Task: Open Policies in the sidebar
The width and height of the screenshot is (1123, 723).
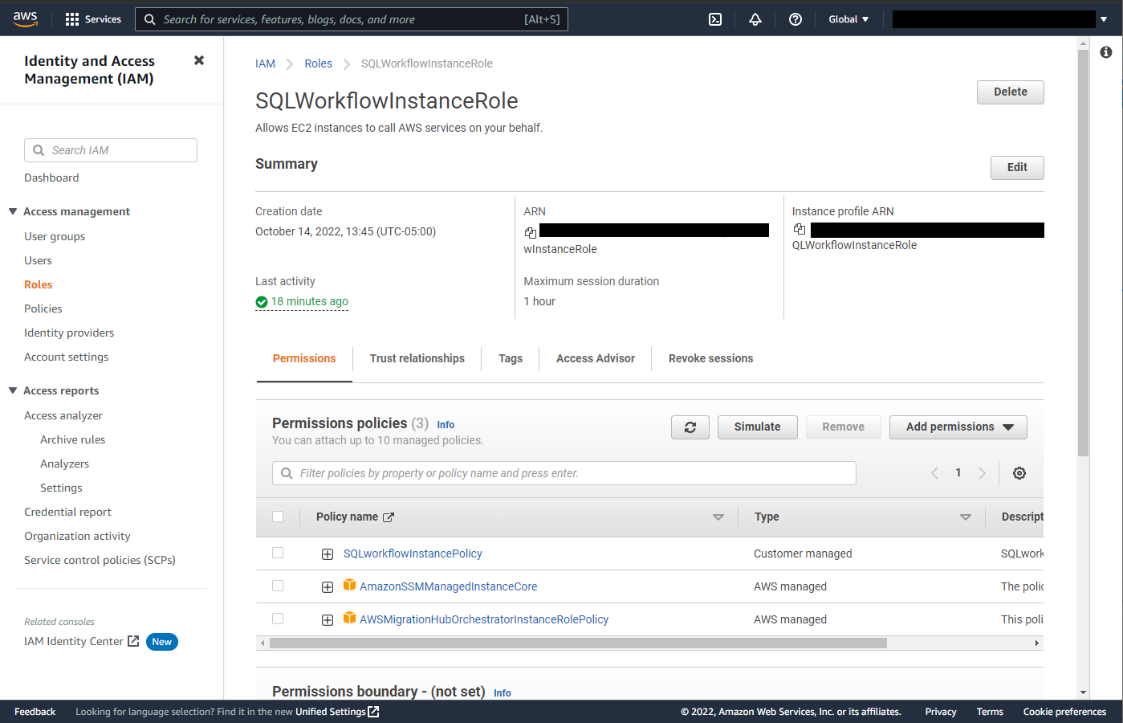Action: click(x=43, y=309)
